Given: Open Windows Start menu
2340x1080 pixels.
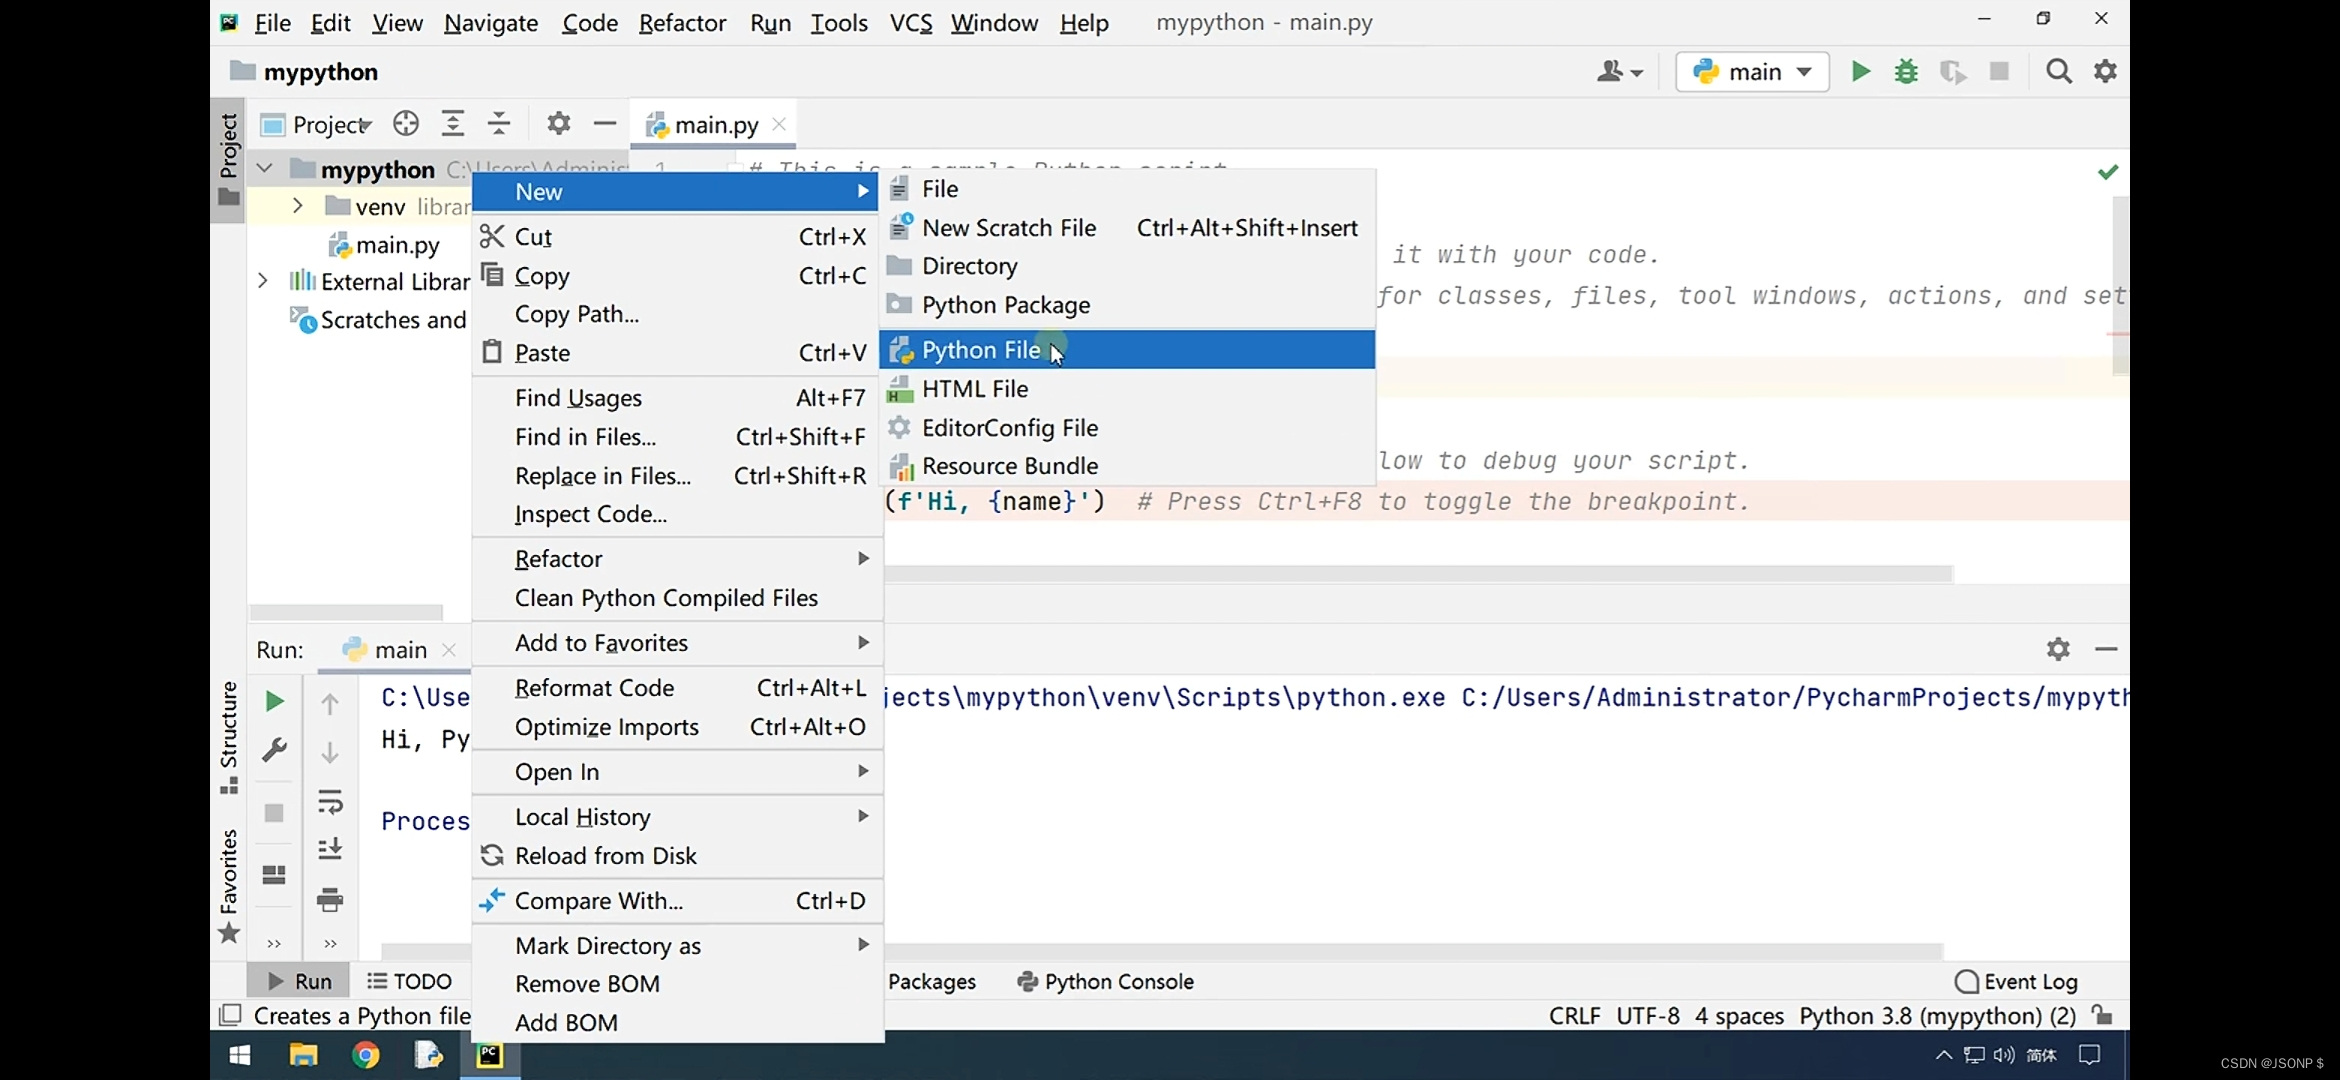Looking at the screenshot, I should (240, 1055).
